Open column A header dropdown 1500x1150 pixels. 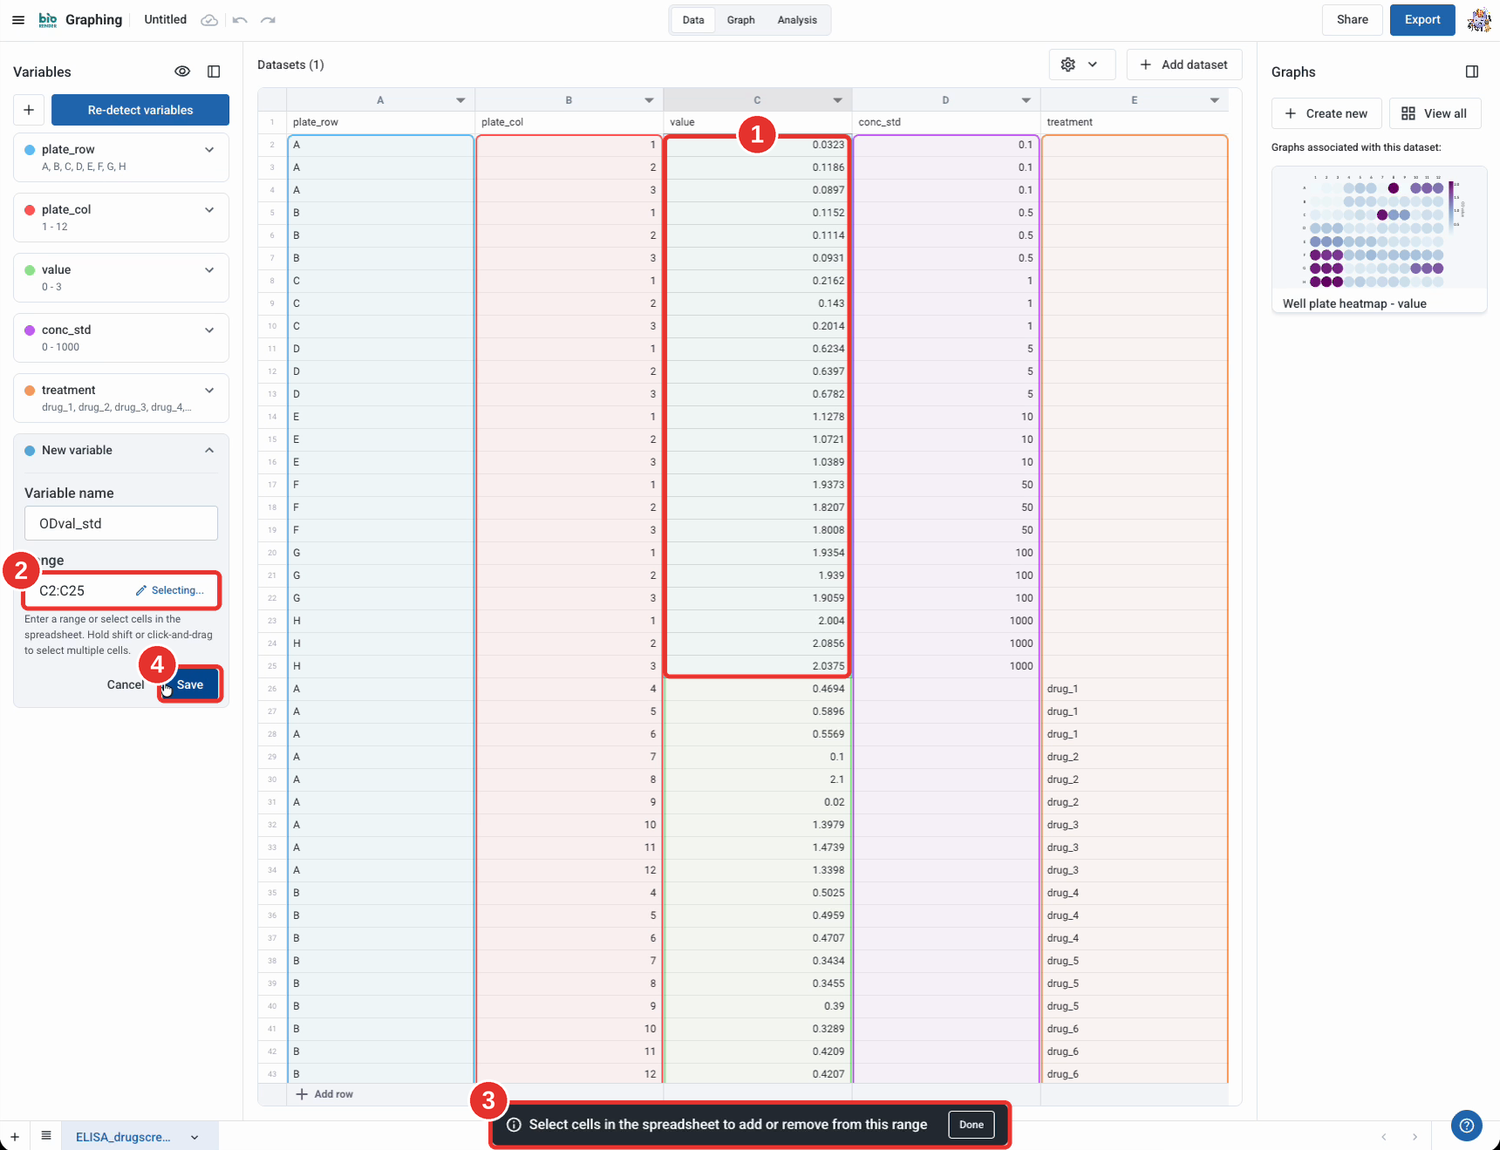tap(460, 100)
